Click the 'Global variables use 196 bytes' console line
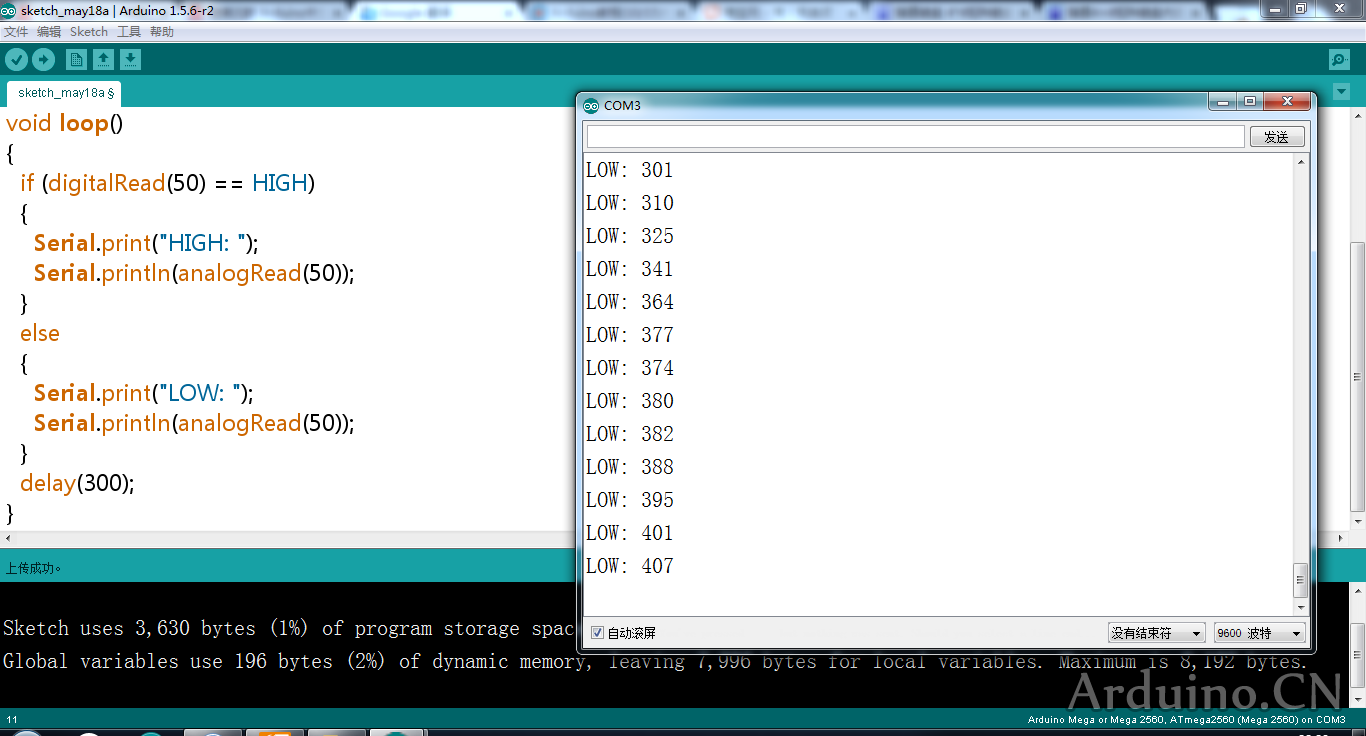The image size is (1366, 736). click(654, 662)
